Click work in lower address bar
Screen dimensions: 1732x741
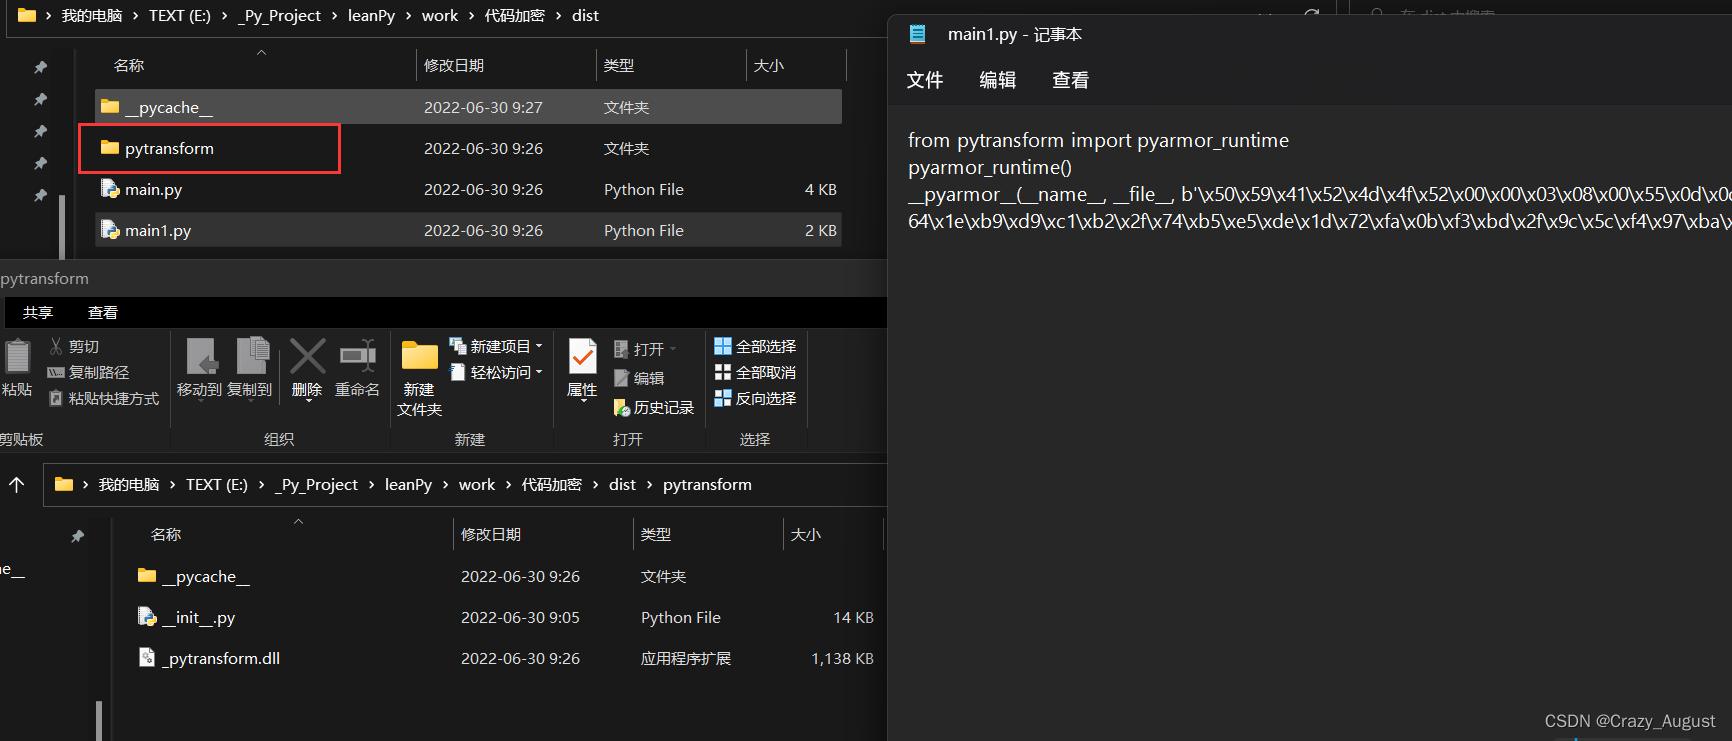477,484
